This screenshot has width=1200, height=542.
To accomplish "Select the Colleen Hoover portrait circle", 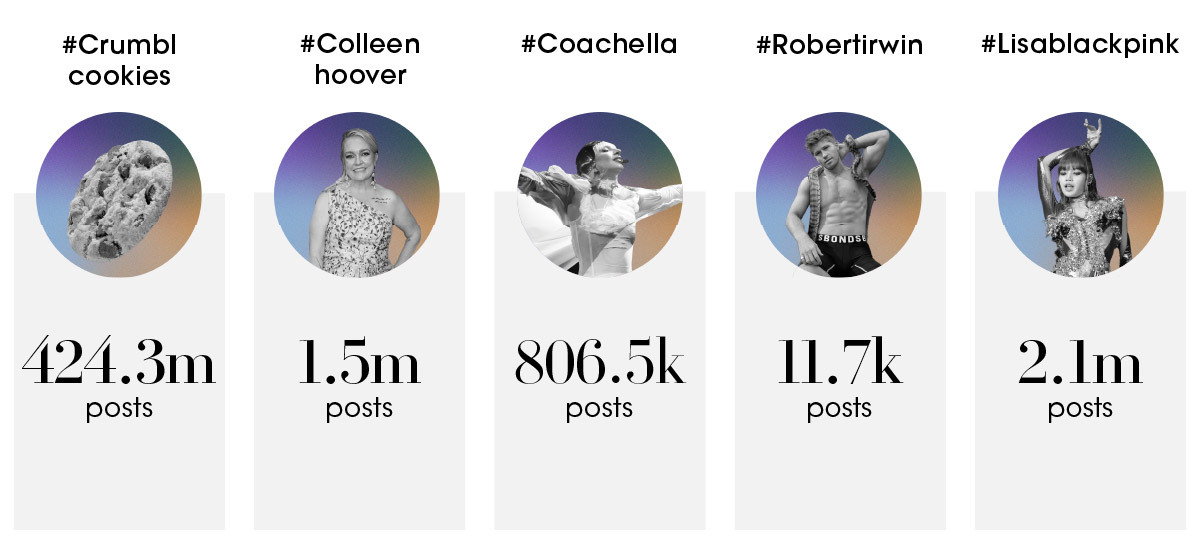I will click(357, 195).
